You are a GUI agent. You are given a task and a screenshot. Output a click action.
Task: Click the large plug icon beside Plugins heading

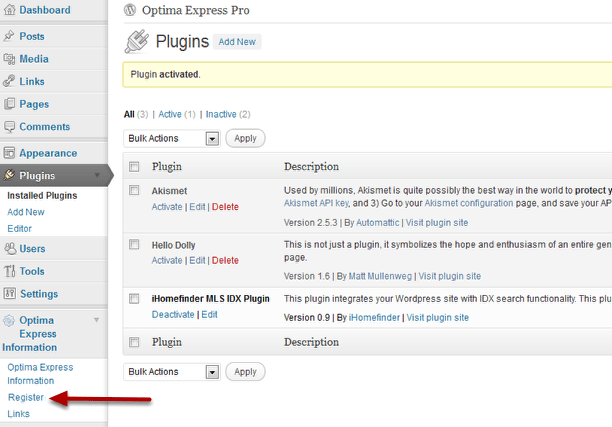[x=137, y=41]
